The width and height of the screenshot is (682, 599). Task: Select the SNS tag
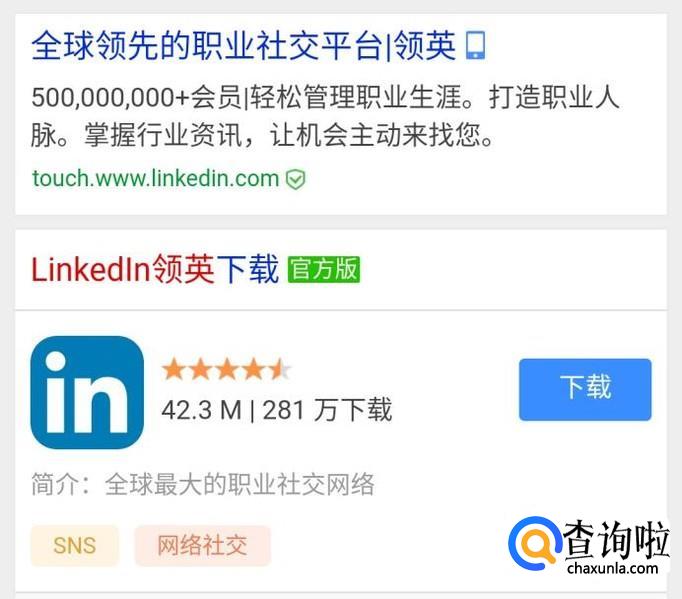click(74, 545)
